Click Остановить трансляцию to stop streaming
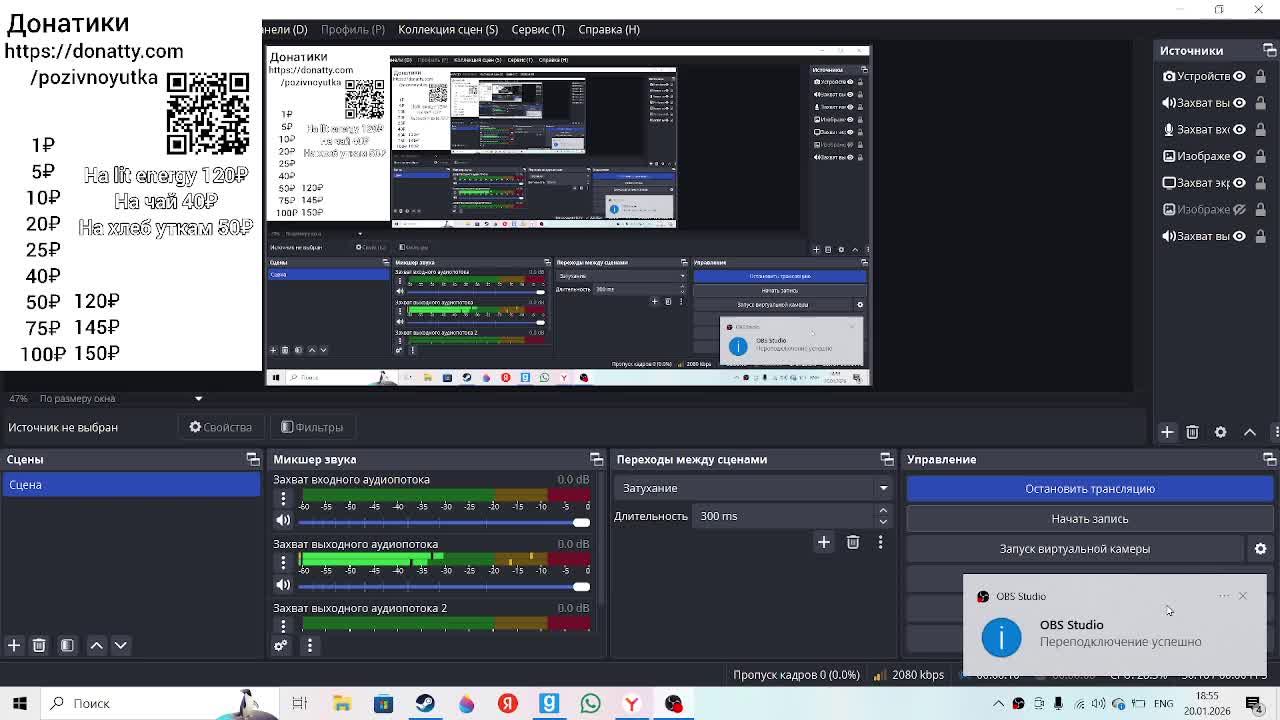1280x720 pixels. click(x=1090, y=488)
